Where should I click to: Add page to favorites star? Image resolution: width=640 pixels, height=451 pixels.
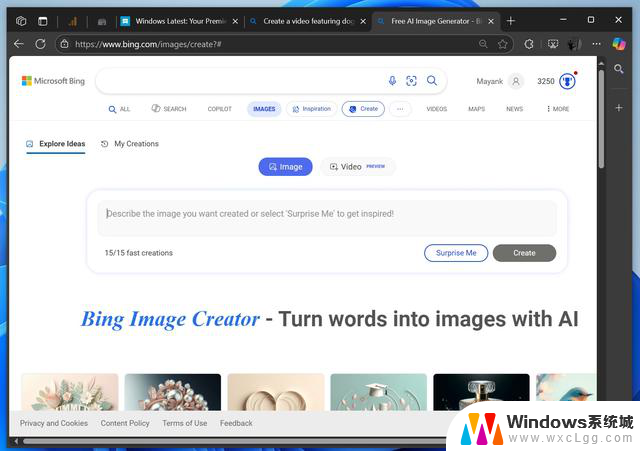pos(502,44)
